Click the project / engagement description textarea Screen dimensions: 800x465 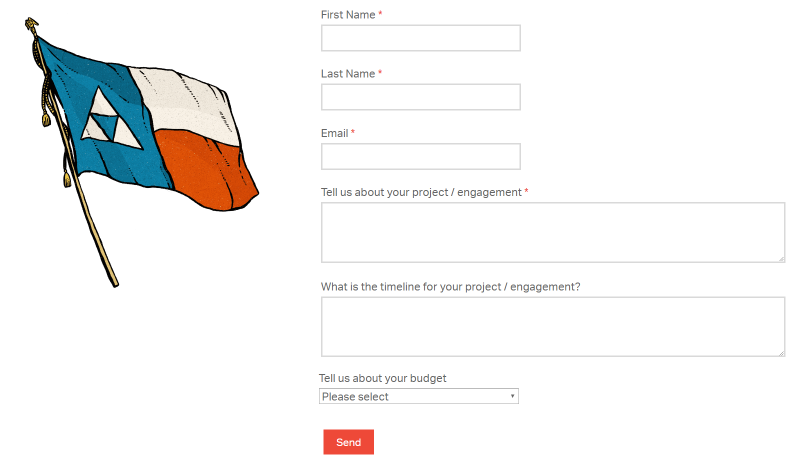553,233
